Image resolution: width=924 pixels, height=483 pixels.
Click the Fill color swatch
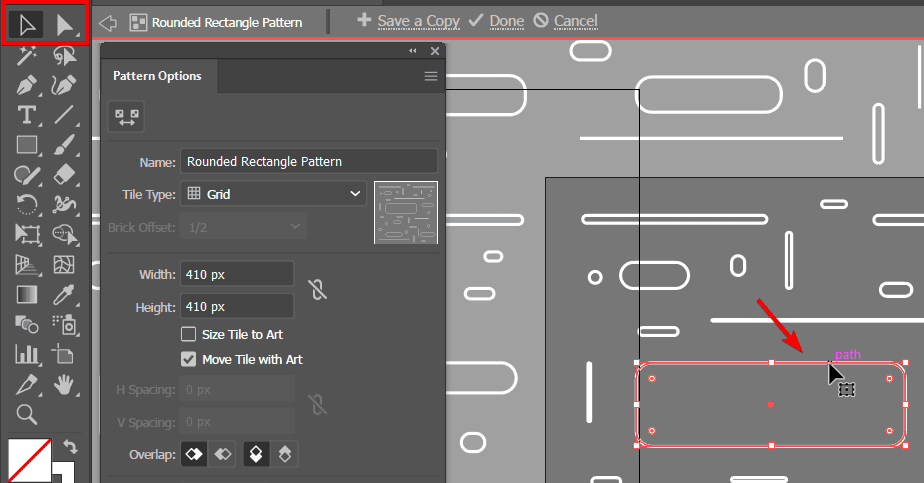pyautogui.click(x=30, y=460)
